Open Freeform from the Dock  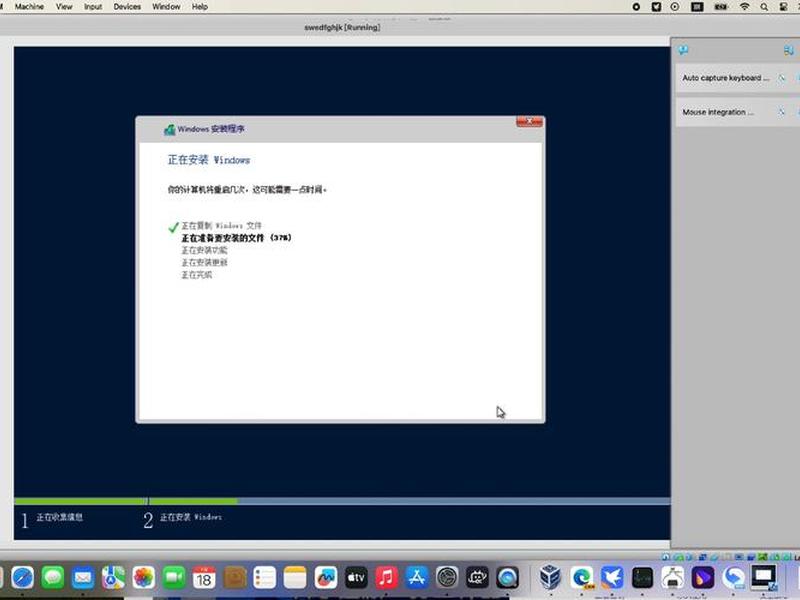pyautogui.click(x=326, y=578)
